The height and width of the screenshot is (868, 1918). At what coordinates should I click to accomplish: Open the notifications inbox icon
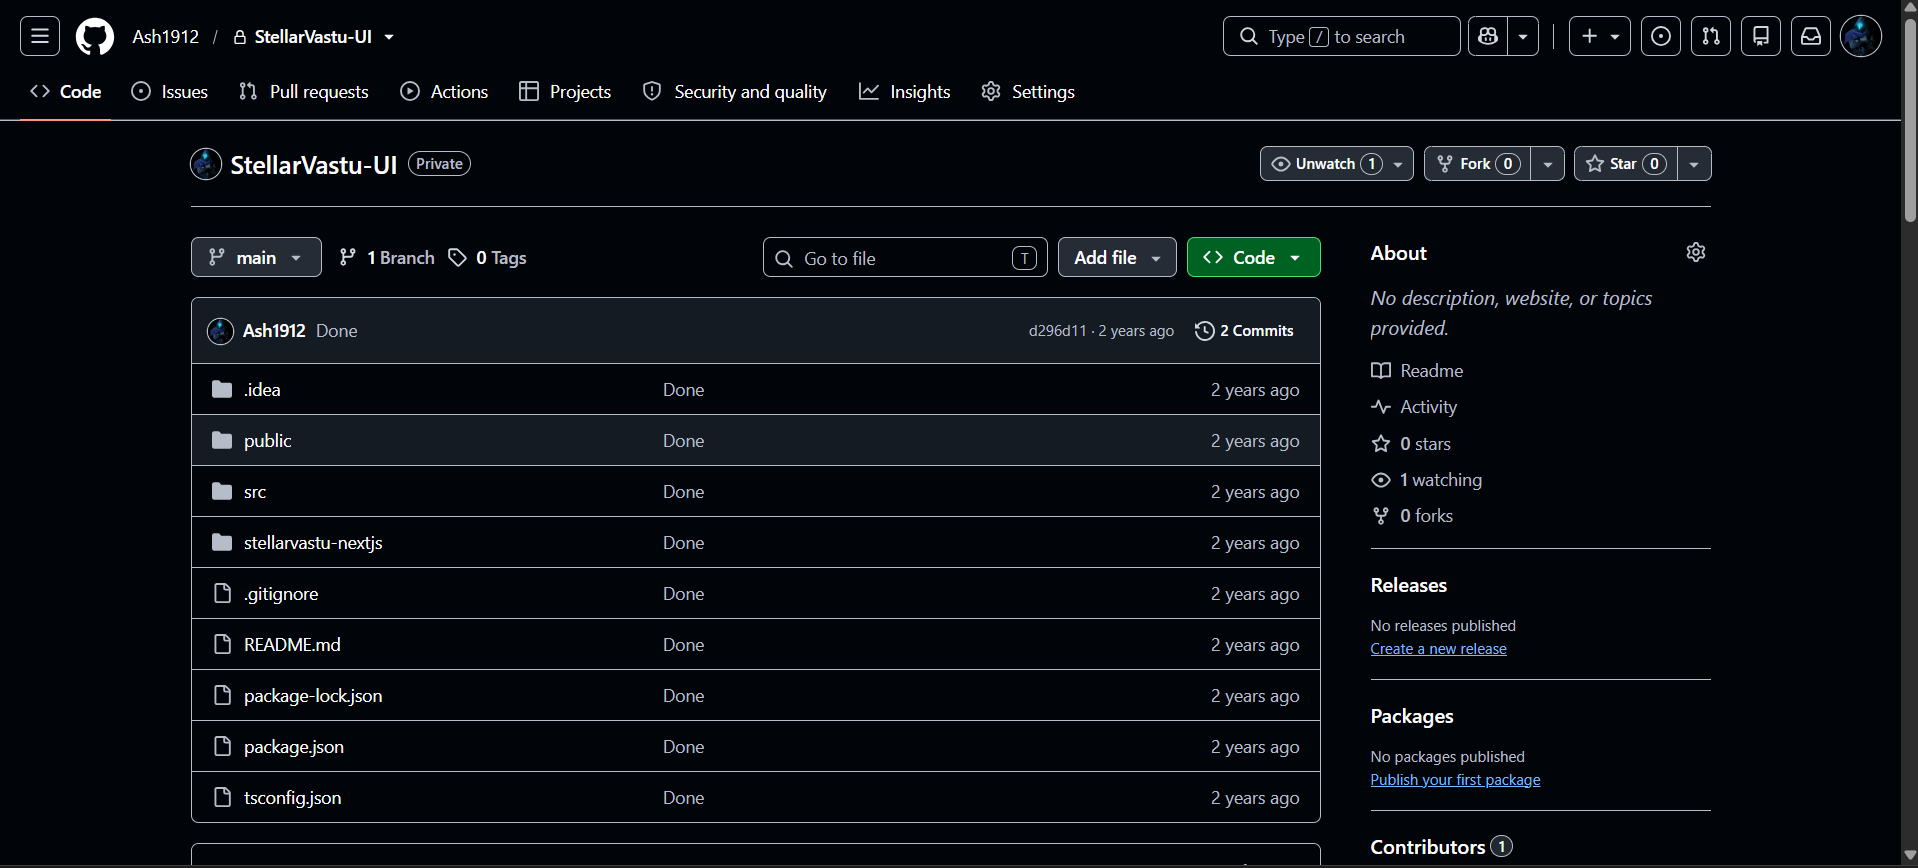coord(1811,37)
